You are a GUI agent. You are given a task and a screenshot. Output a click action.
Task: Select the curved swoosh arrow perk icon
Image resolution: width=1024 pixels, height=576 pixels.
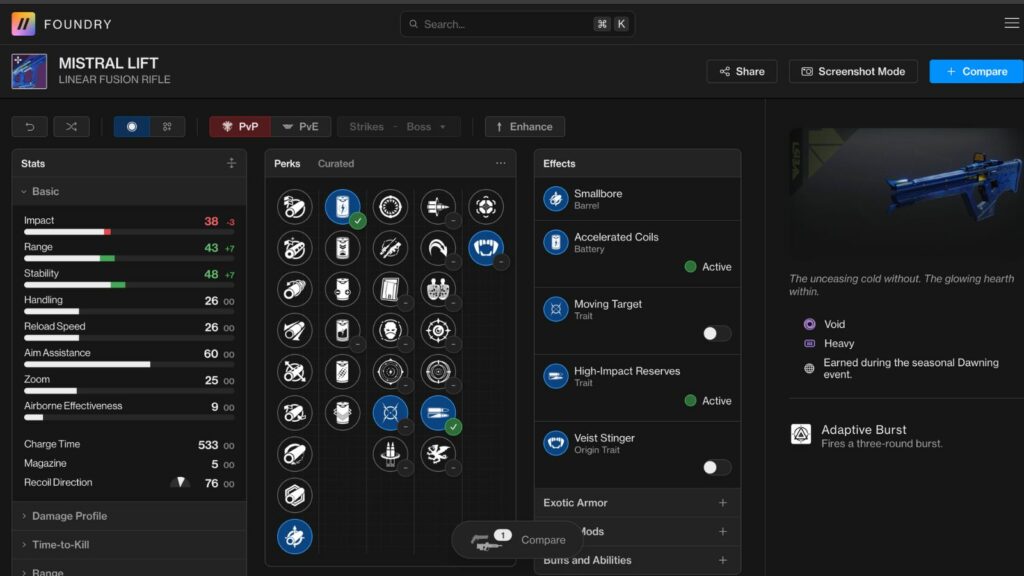coord(438,248)
